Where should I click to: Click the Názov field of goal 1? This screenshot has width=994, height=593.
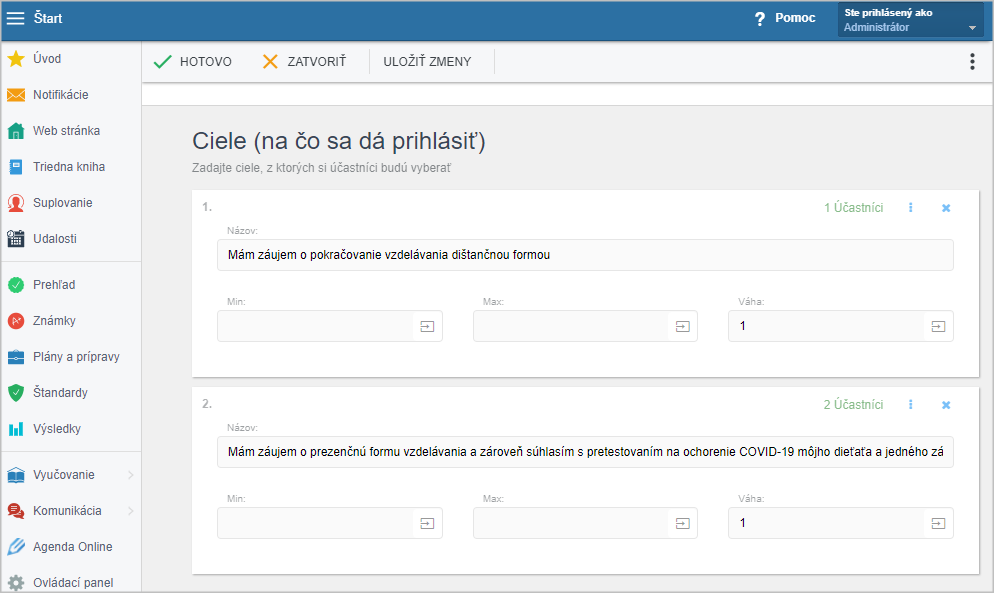pyautogui.click(x=585, y=255)
